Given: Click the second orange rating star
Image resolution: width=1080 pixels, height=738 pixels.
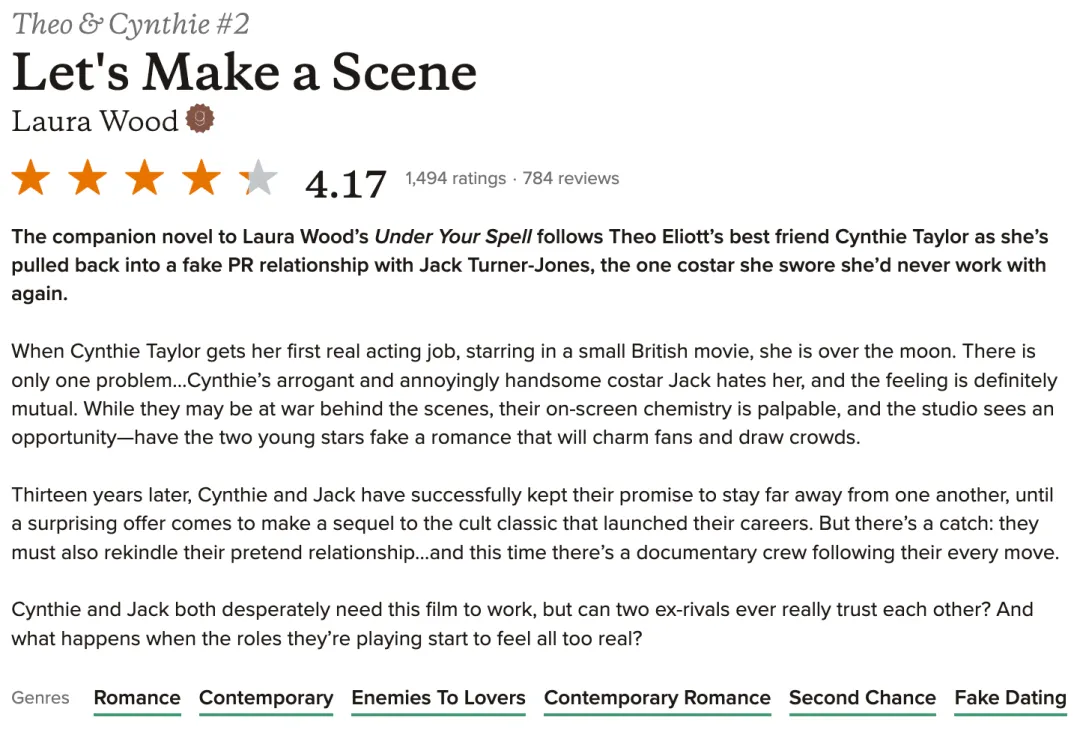Looking at the screenshot, I should click(88, 179).
